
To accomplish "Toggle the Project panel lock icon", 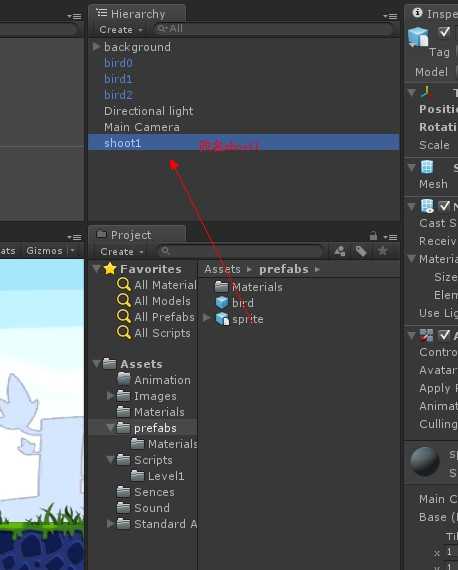I will (373, 236).
